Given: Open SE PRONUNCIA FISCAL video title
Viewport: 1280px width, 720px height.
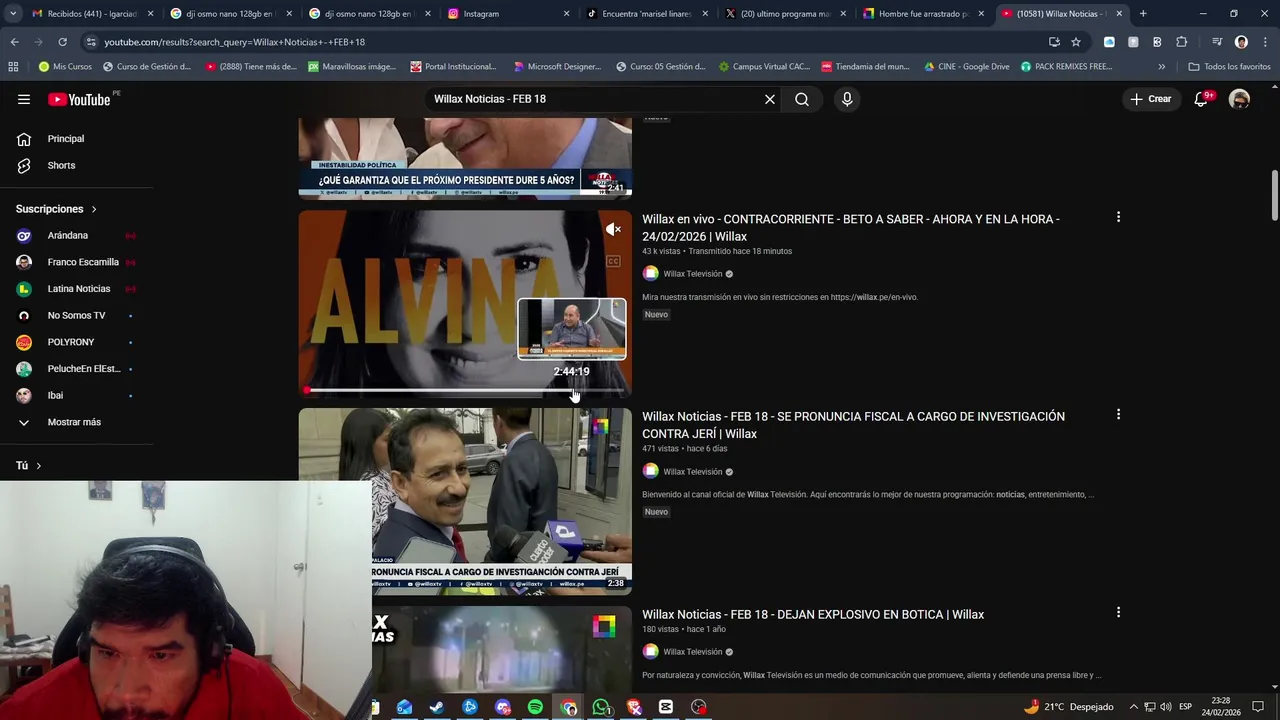Looking at the screenshot, I should coord(853,425).
